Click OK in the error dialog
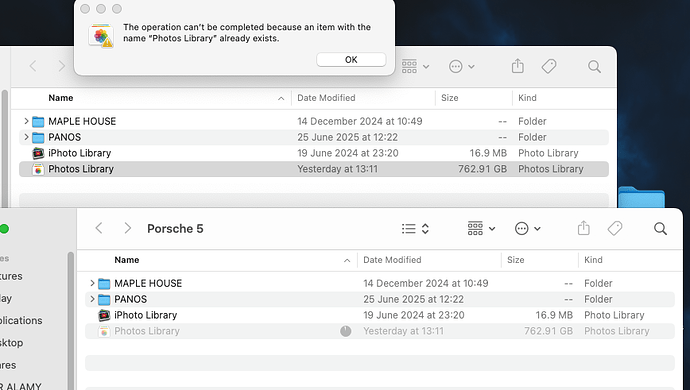This screenshot has width=690, height=390. point(351,59)
